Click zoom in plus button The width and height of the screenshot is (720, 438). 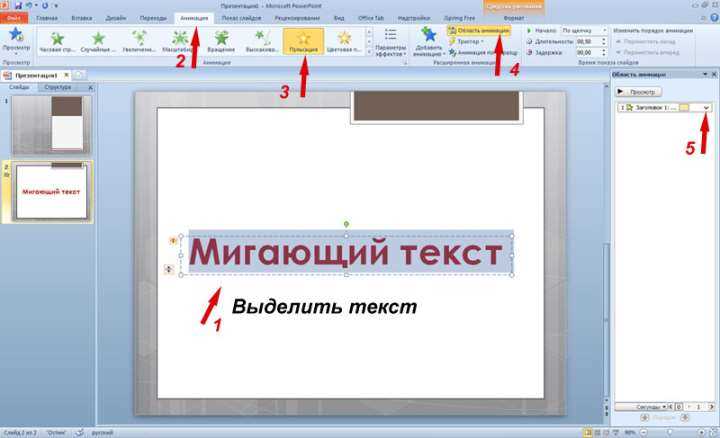tap(701, 432)
